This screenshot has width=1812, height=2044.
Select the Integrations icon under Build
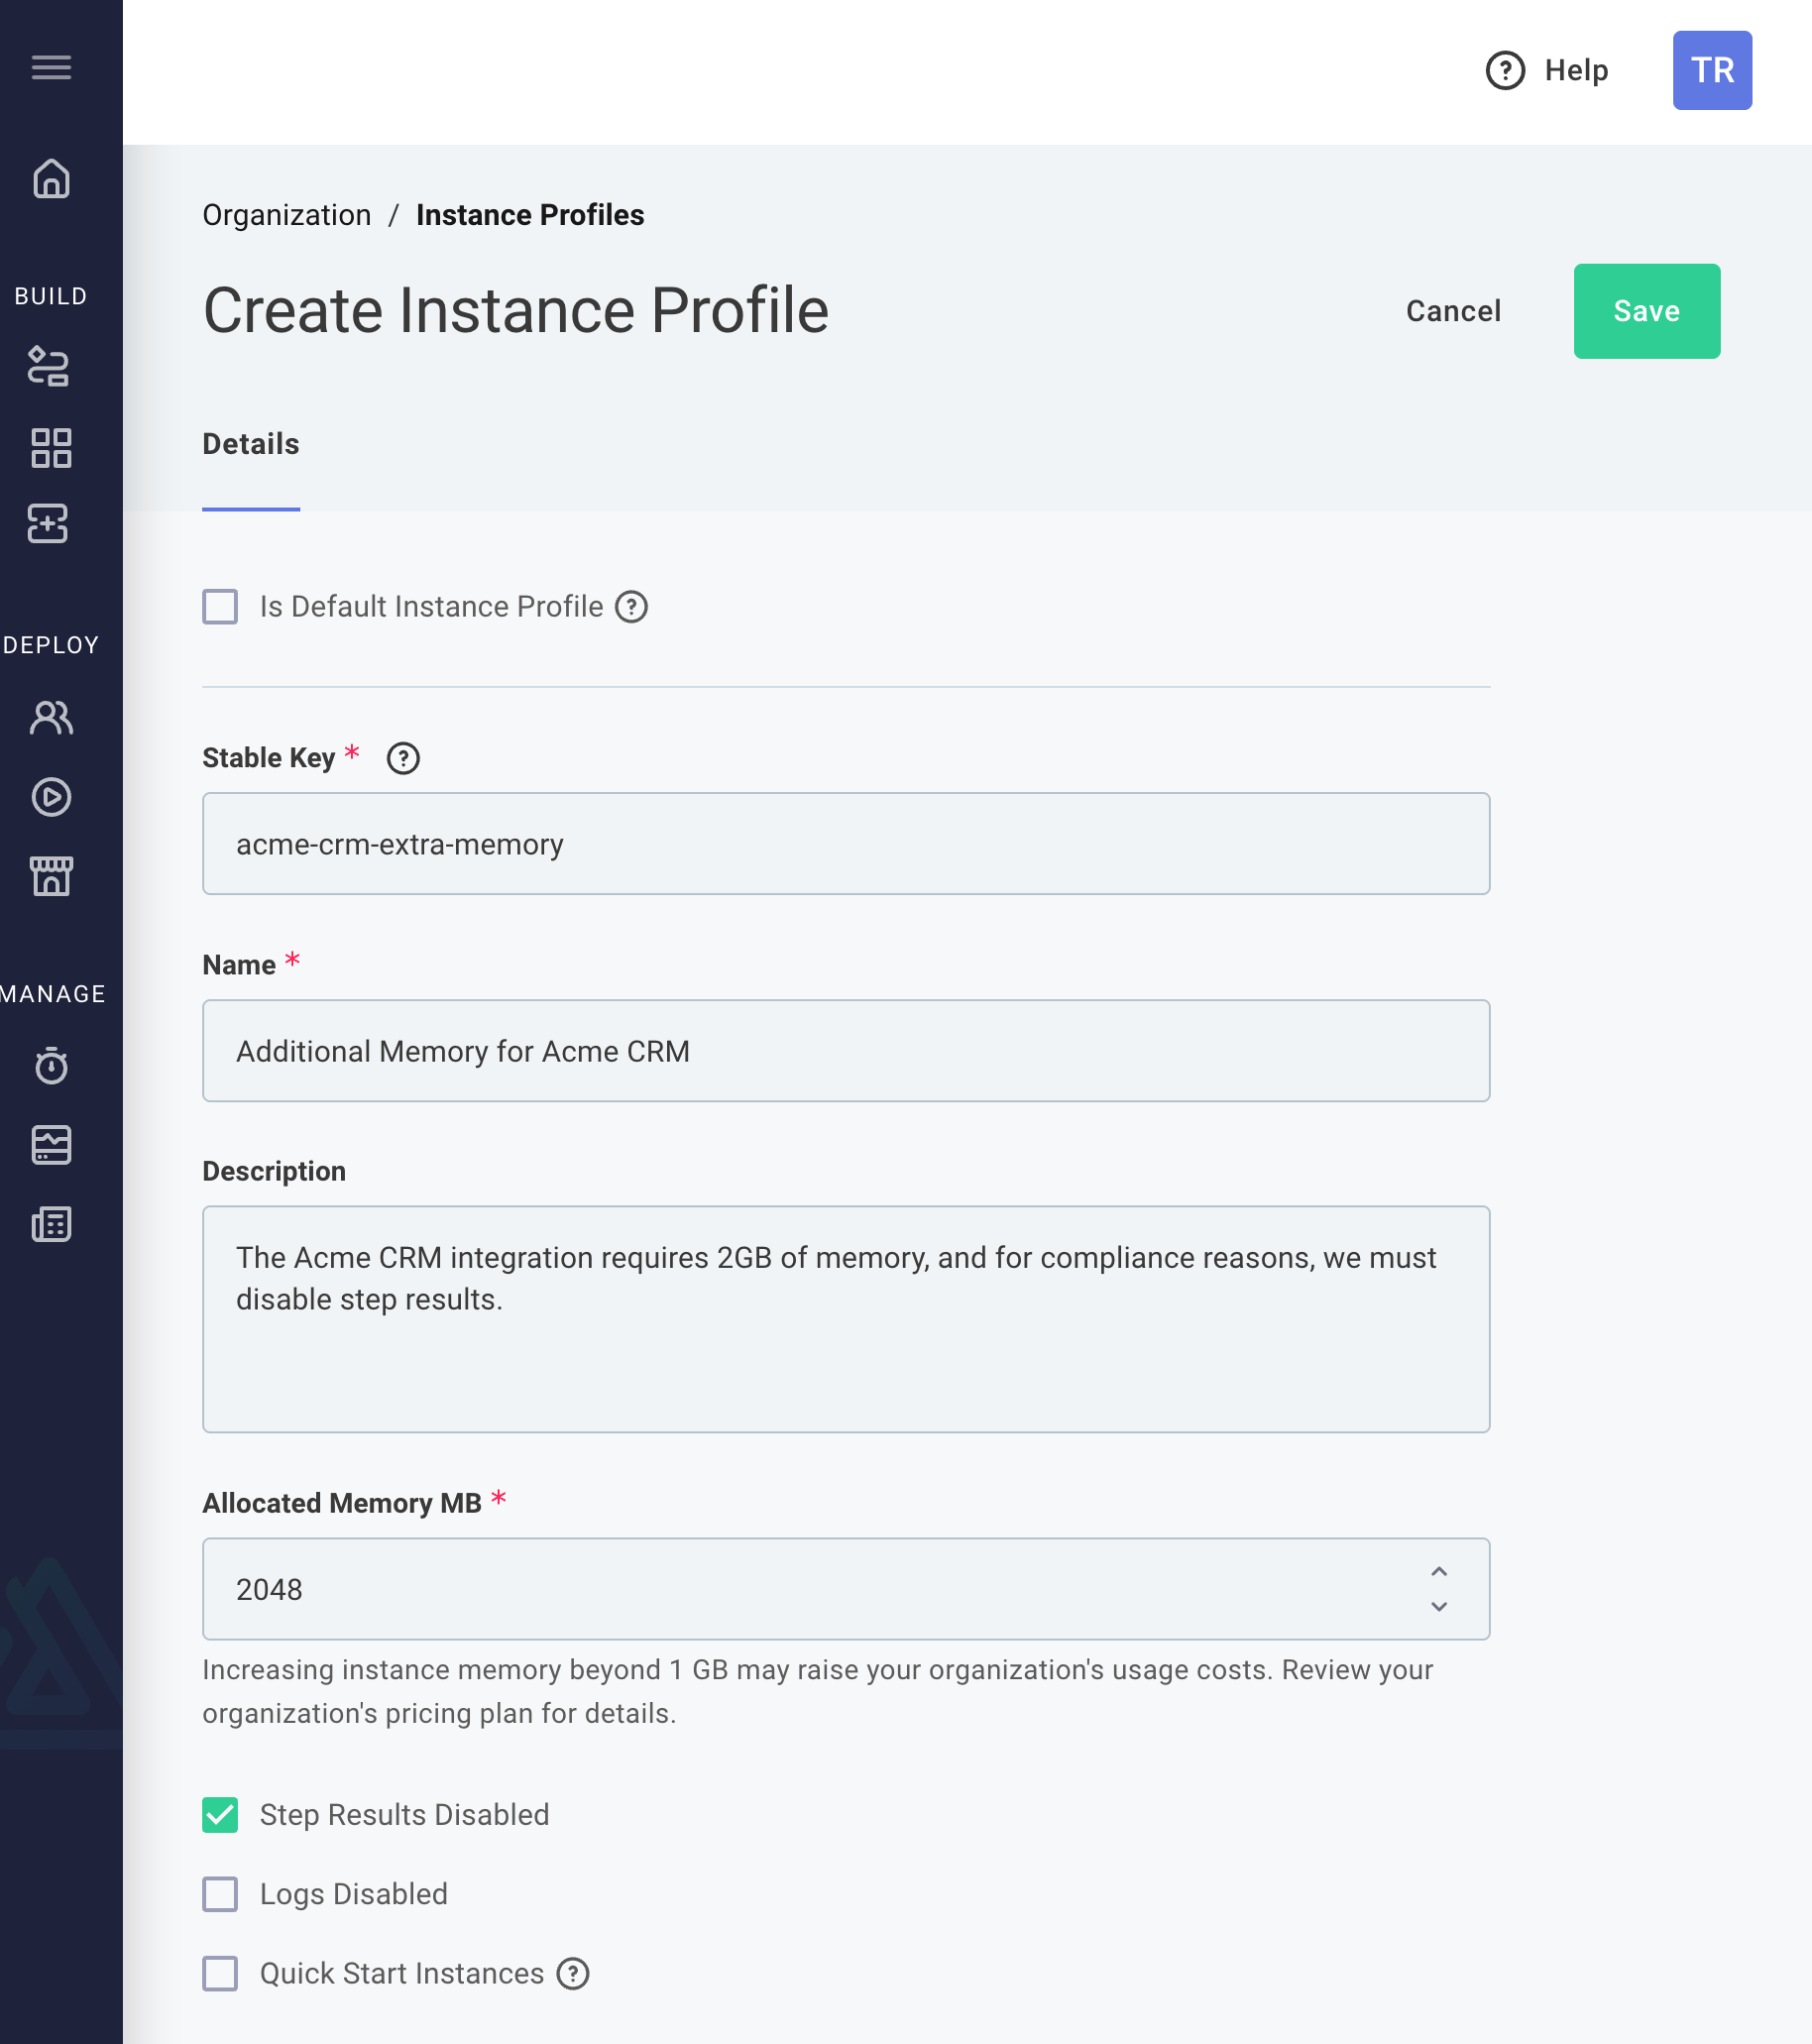[51, 368]
